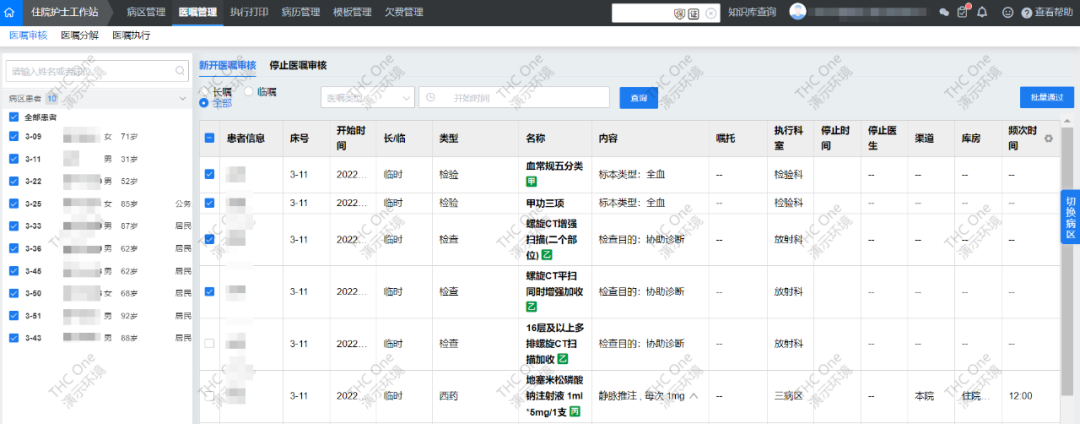Click the patient search magnifier icon
1080x424 pixels.
pyautogui.click(x=180, y=71)
